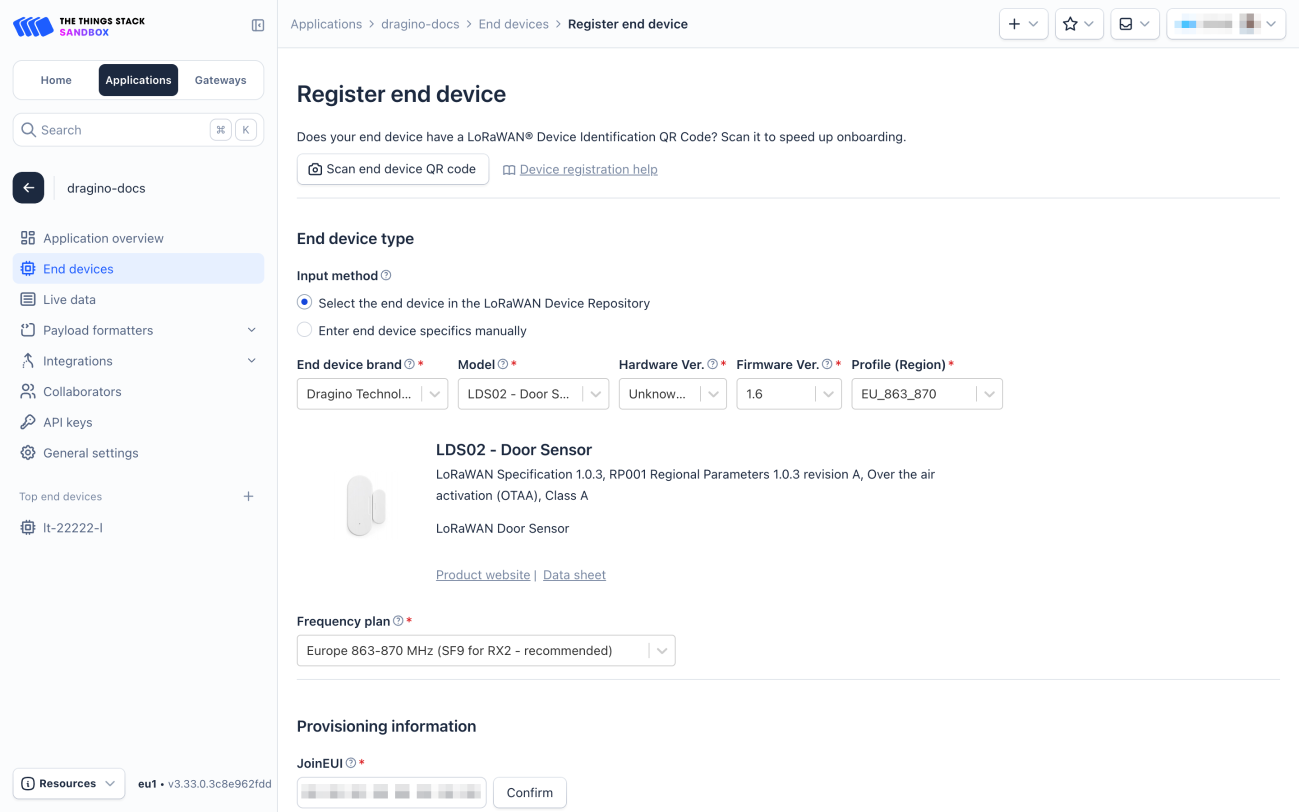Click the JoinEUI help icon
1299x812 pixels.
(351, 763)
